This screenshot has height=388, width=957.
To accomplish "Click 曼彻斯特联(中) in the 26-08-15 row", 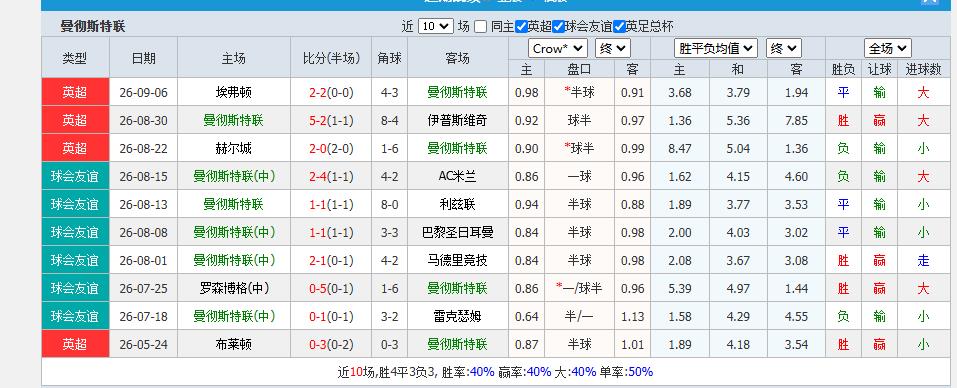I will [x=234, y=176].
